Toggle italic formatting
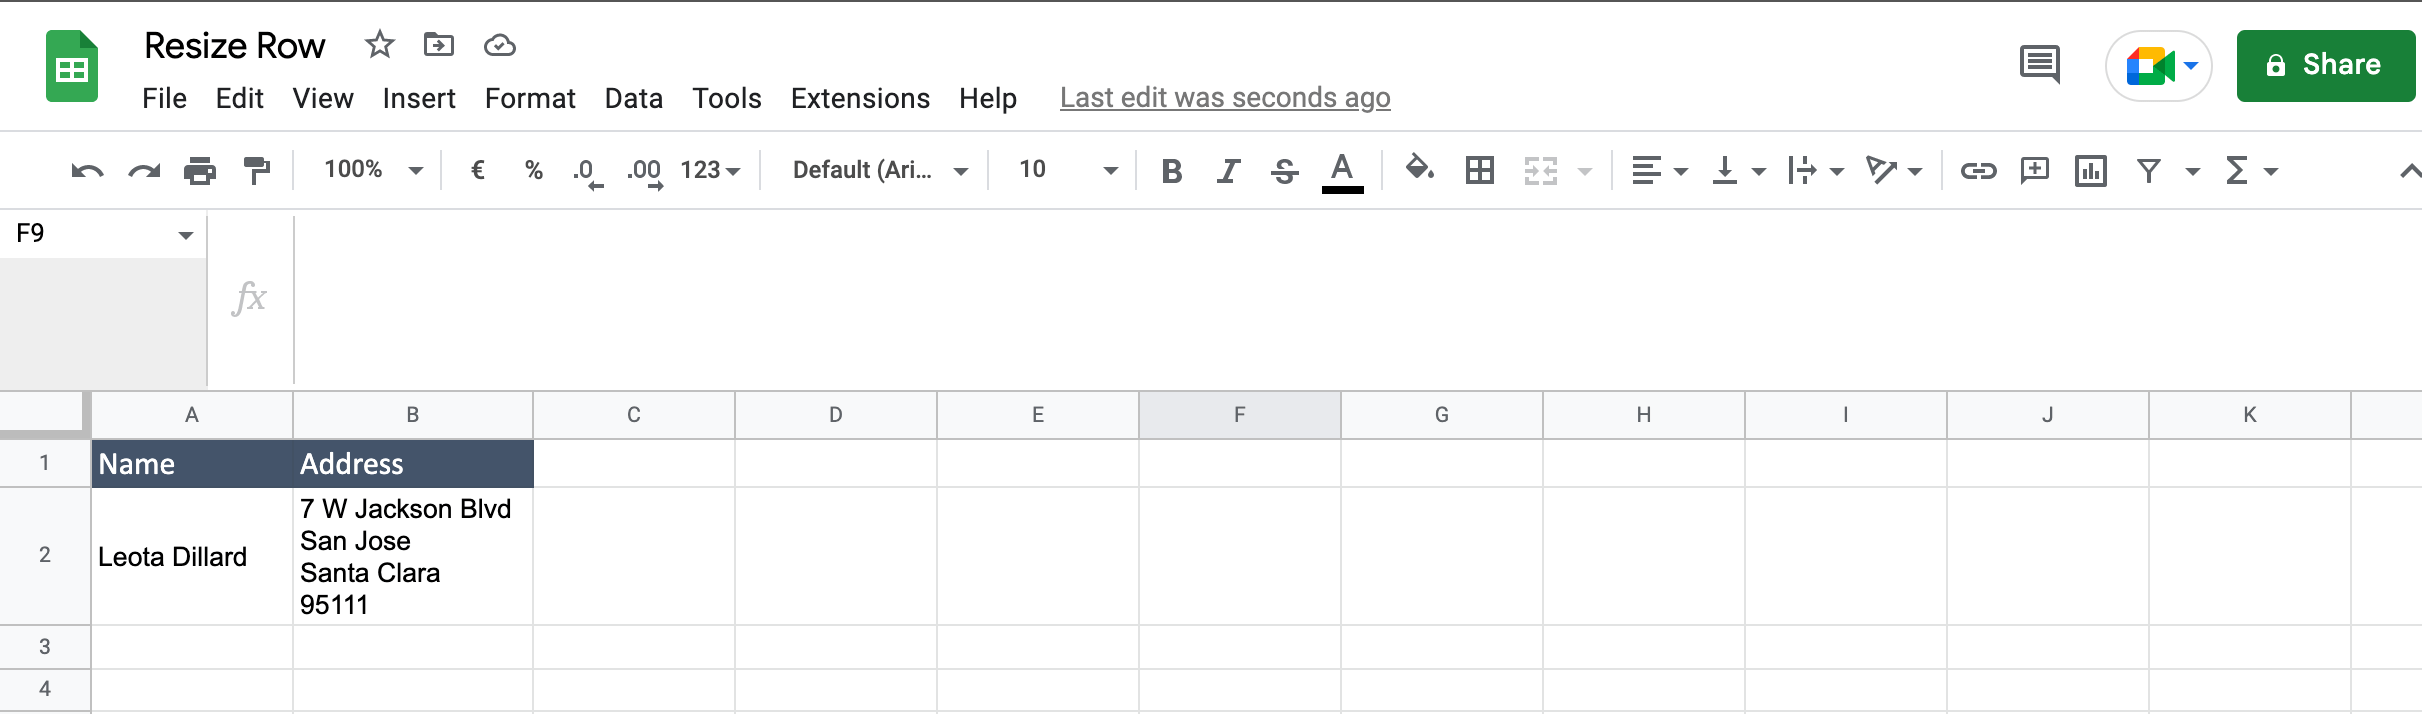Screen dimensions: 2422x714 tap(1228, 170)
